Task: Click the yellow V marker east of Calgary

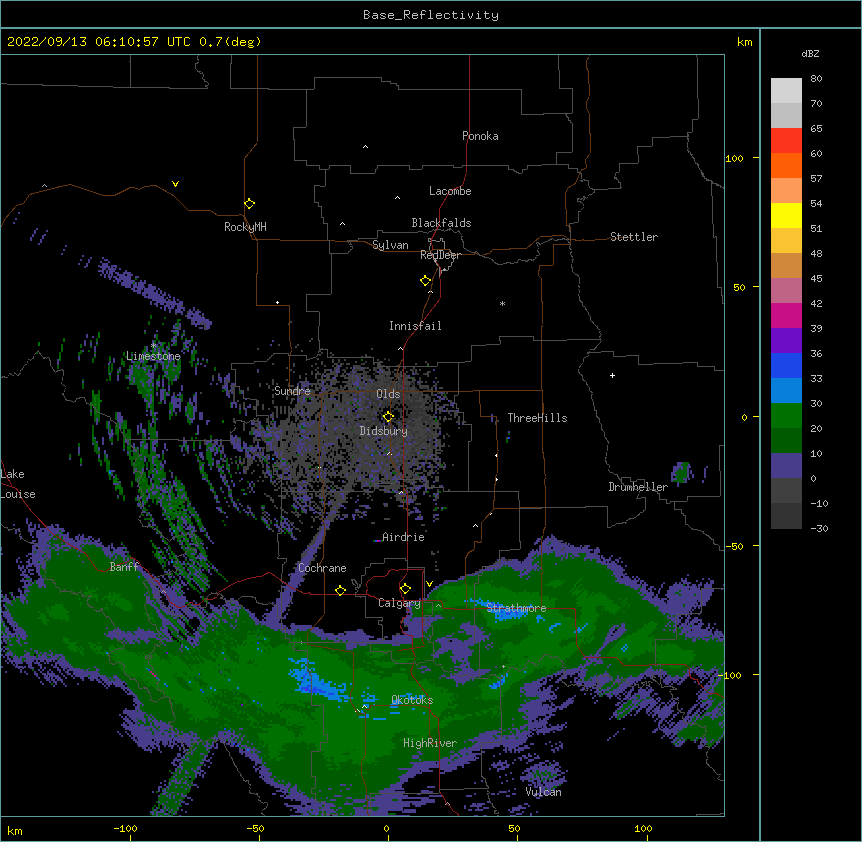Action: (x=429, y=584)
